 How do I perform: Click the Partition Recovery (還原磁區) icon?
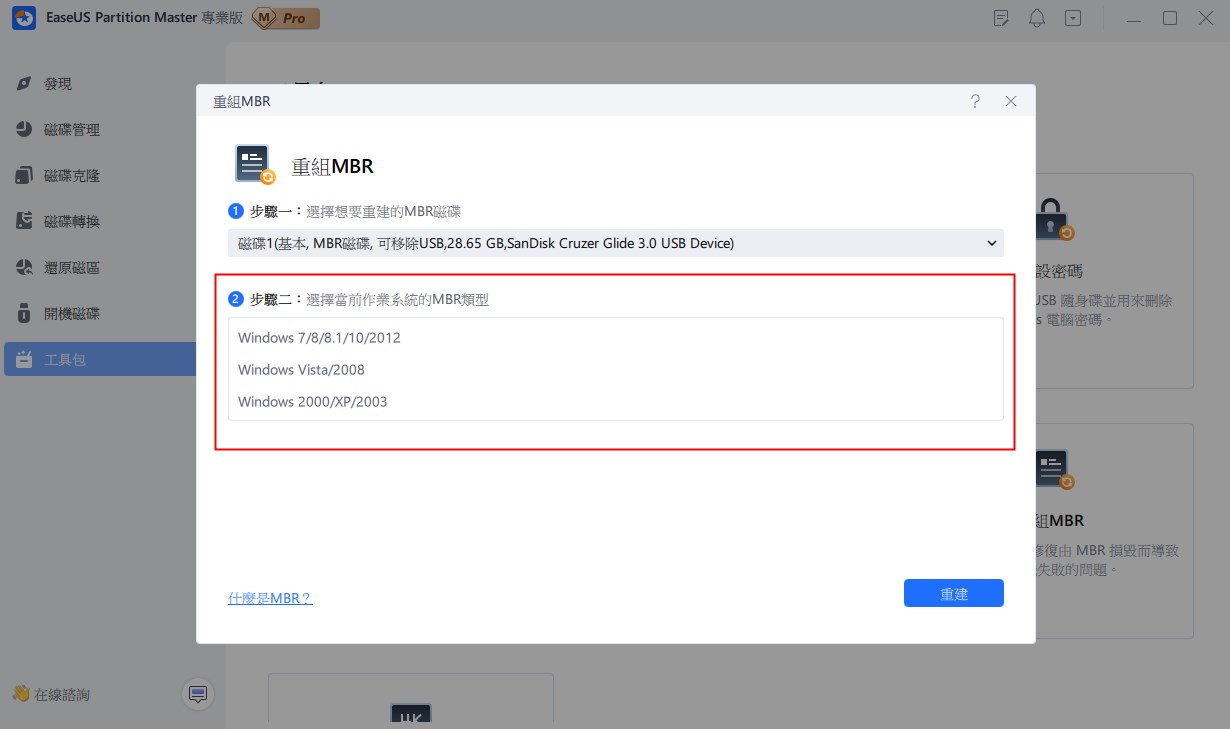click(24, 268)
